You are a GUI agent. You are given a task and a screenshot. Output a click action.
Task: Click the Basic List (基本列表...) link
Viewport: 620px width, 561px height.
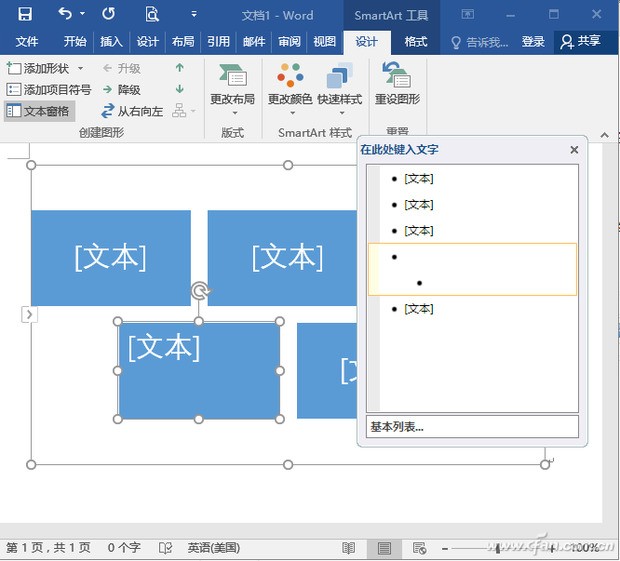coord(397,427)
